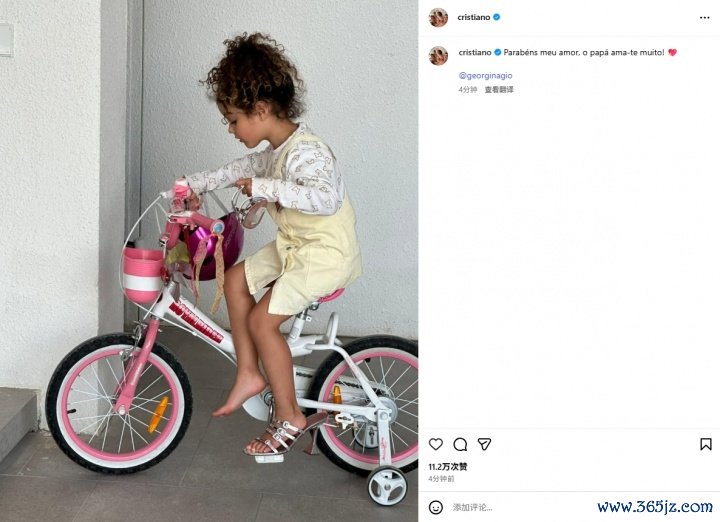
Task: Click the verified badge beside header username
Action: [x=496, y=17]
